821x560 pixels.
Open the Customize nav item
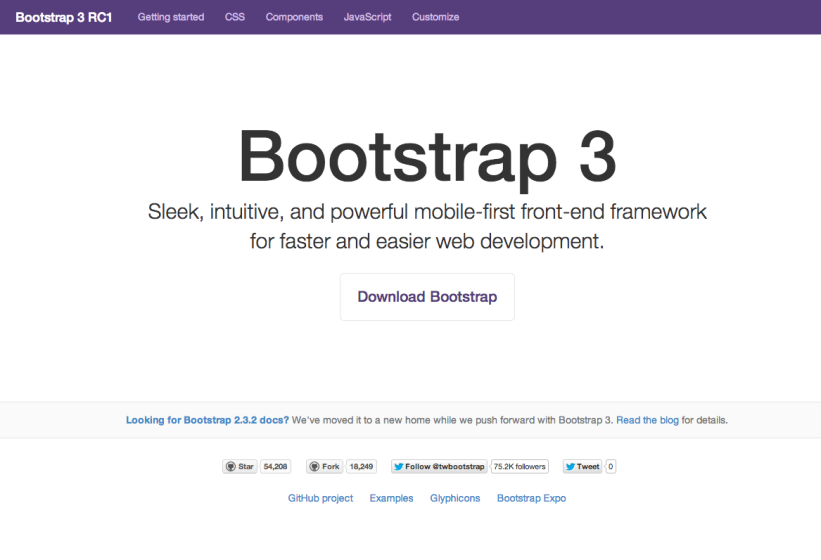pos(436,17)
